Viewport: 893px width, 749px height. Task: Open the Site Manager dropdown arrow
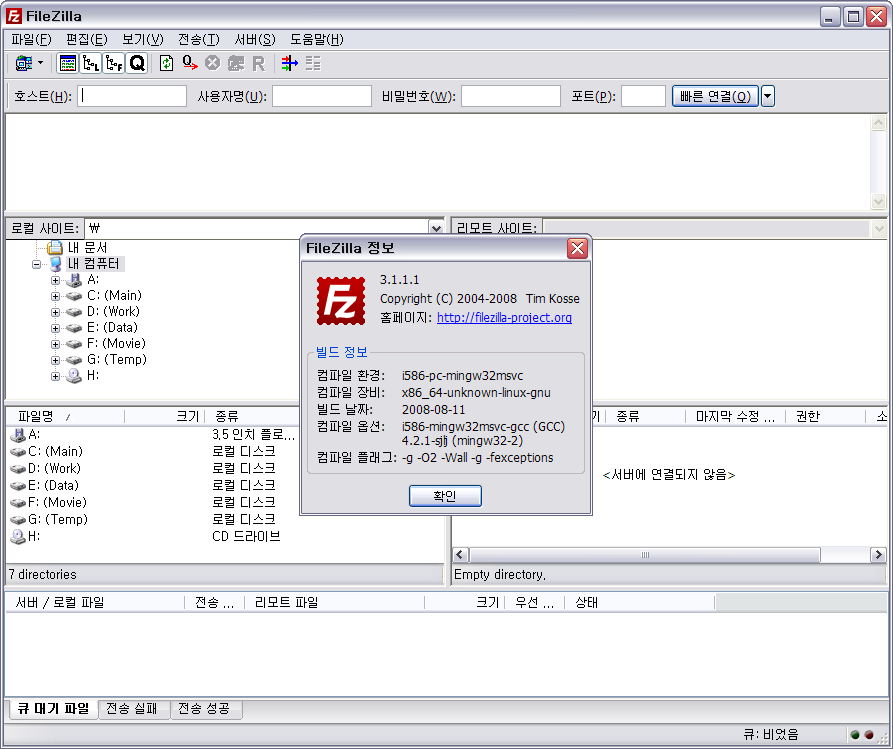(39, 62)
